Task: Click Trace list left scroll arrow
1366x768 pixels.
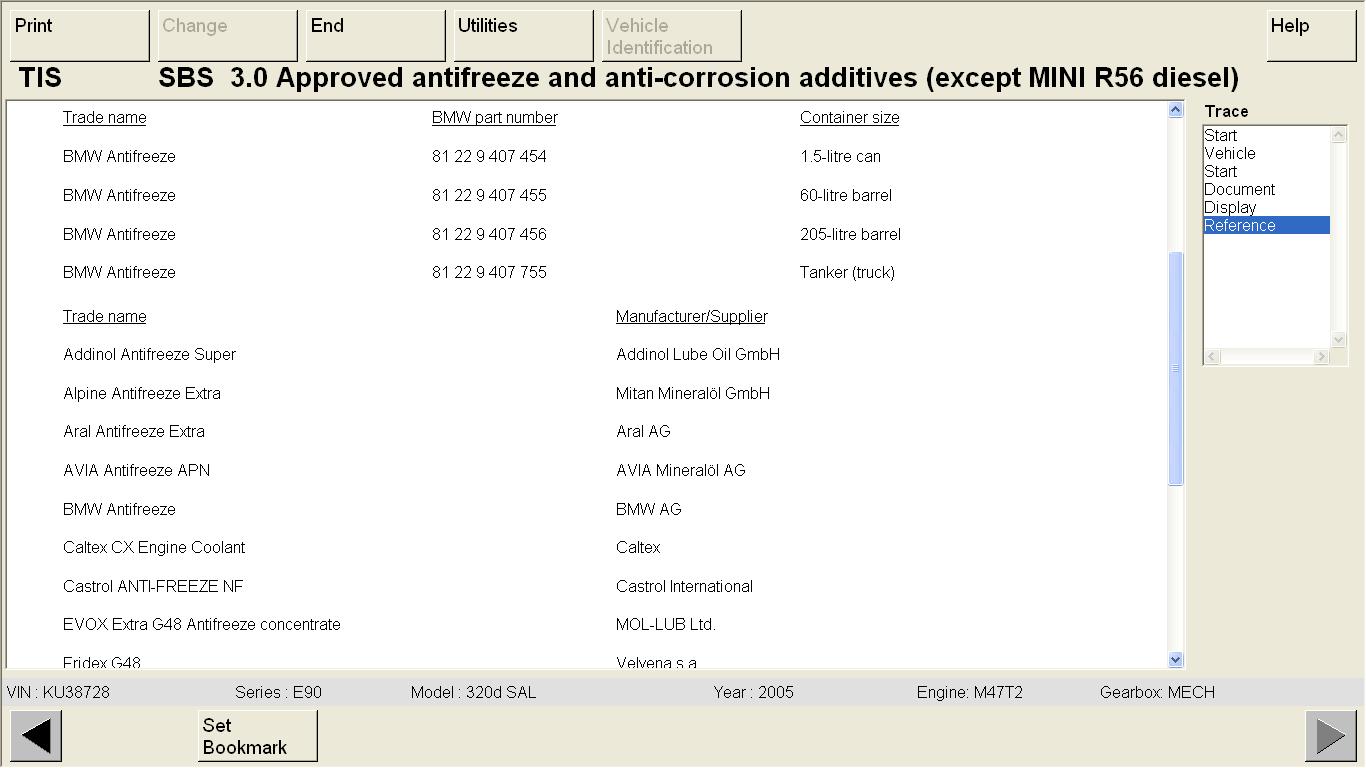Action: (x=1212, y=356)
